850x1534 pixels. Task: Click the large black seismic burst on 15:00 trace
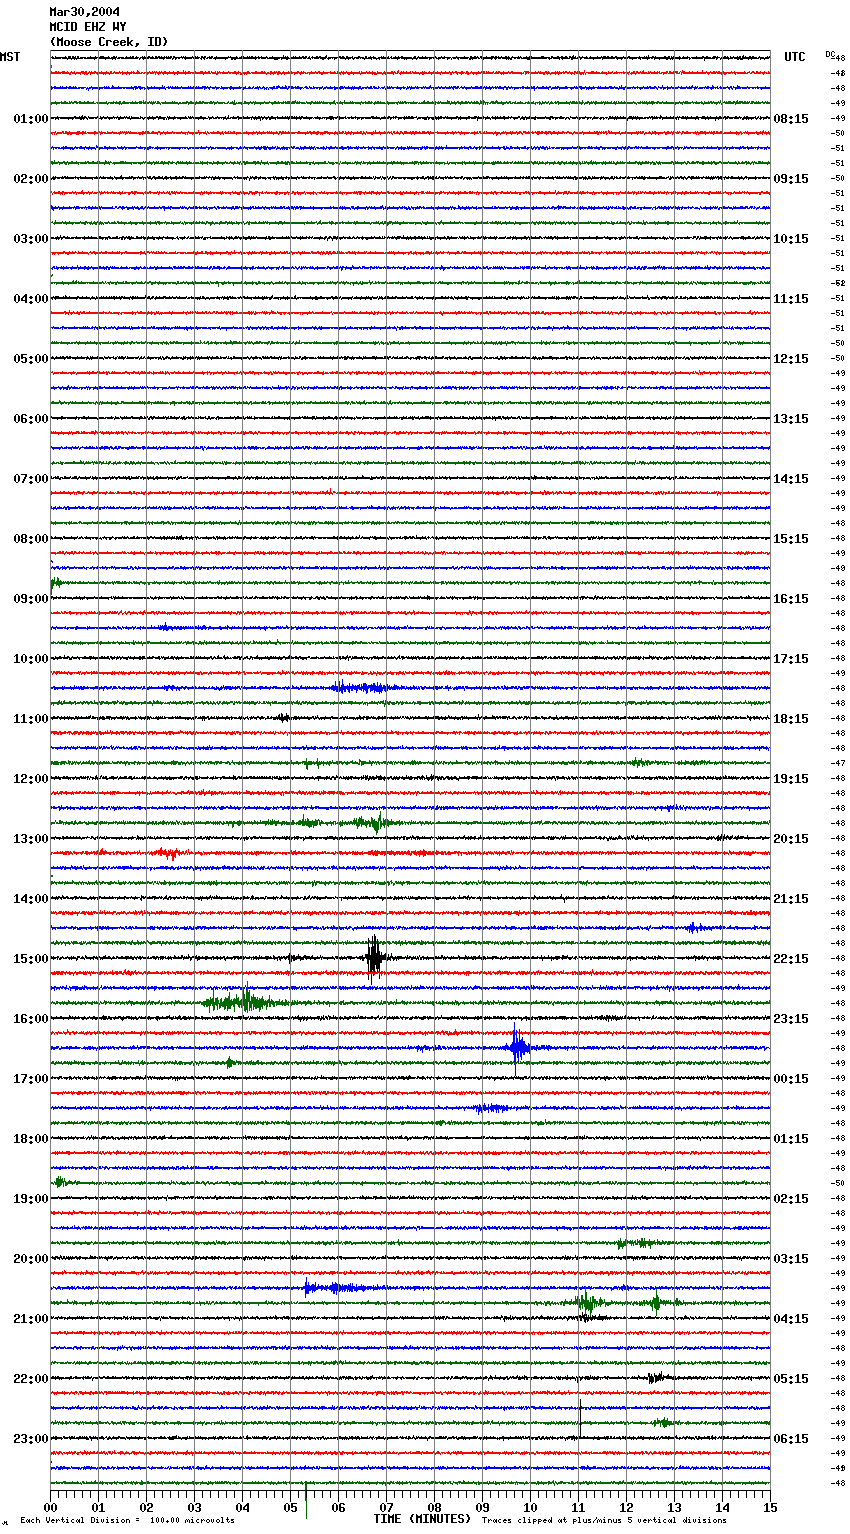[x=374, y=957]
